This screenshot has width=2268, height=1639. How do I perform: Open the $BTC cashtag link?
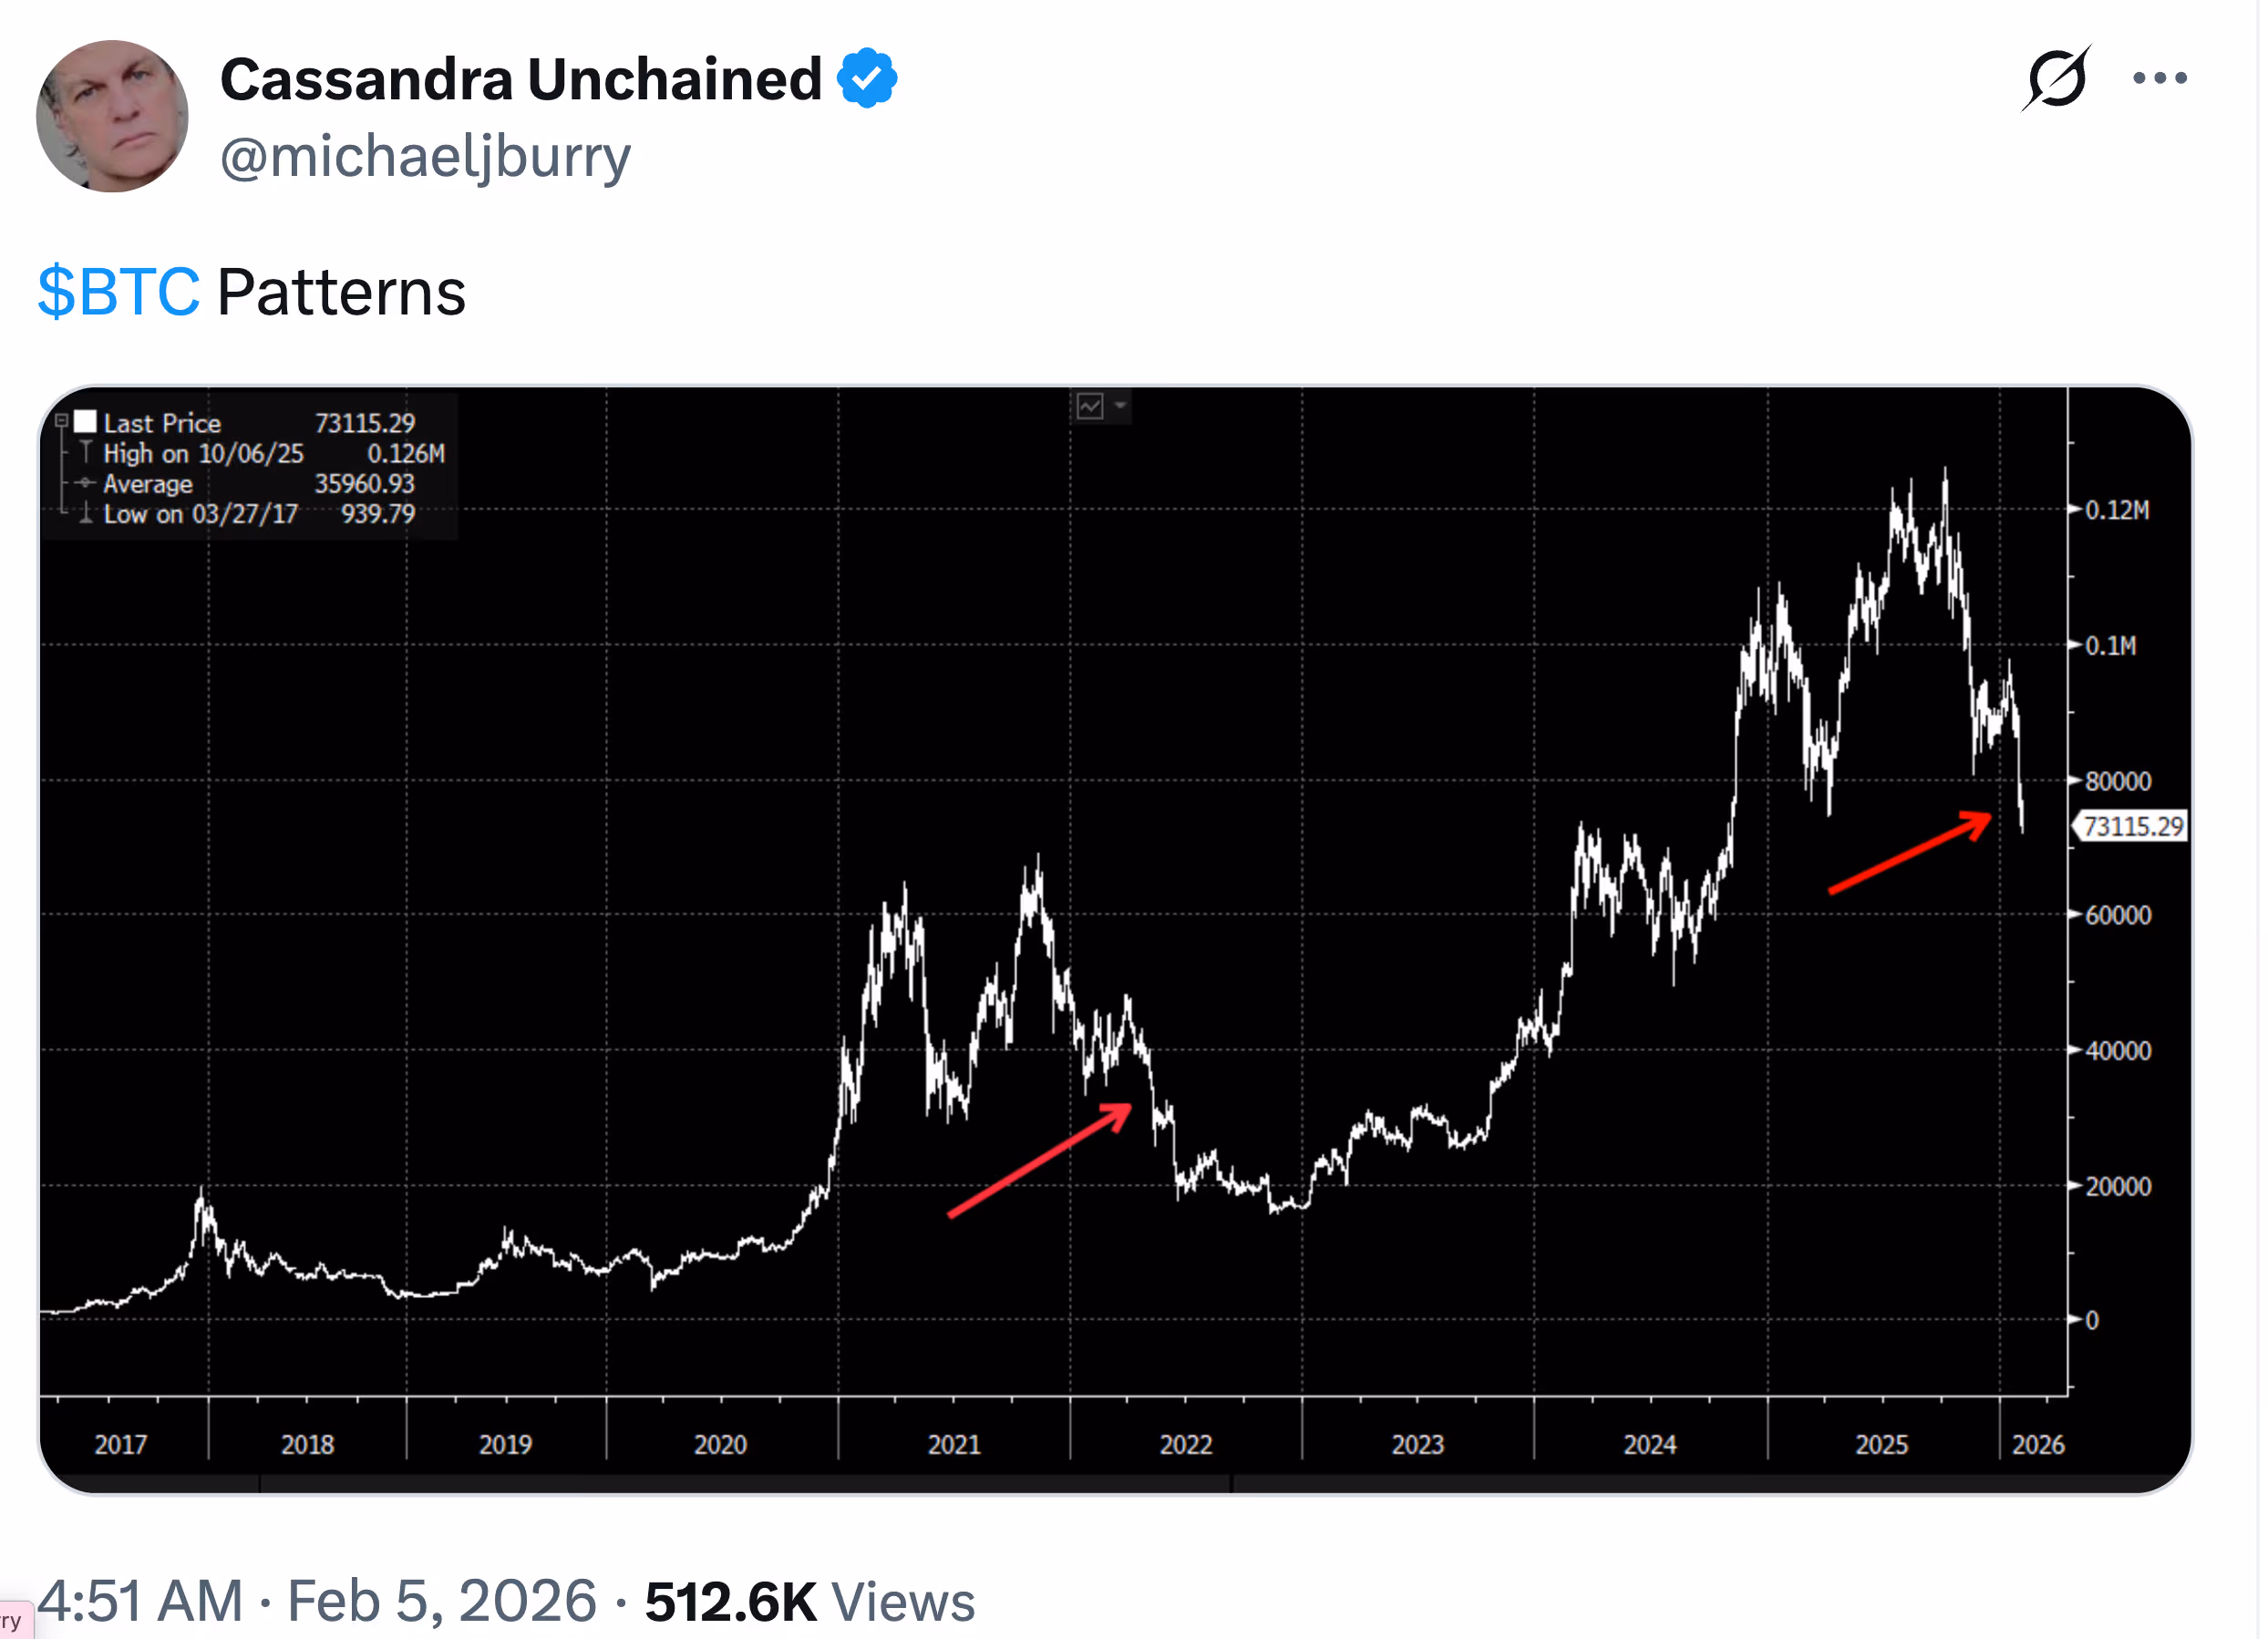(118, 292)
